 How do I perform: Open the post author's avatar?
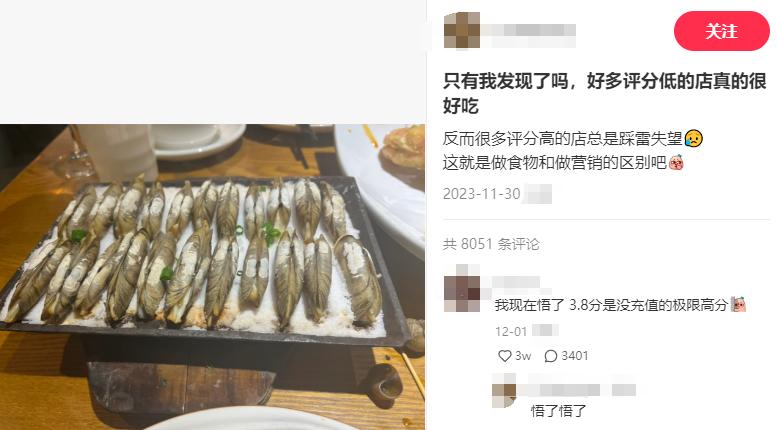tap(461, 30)
